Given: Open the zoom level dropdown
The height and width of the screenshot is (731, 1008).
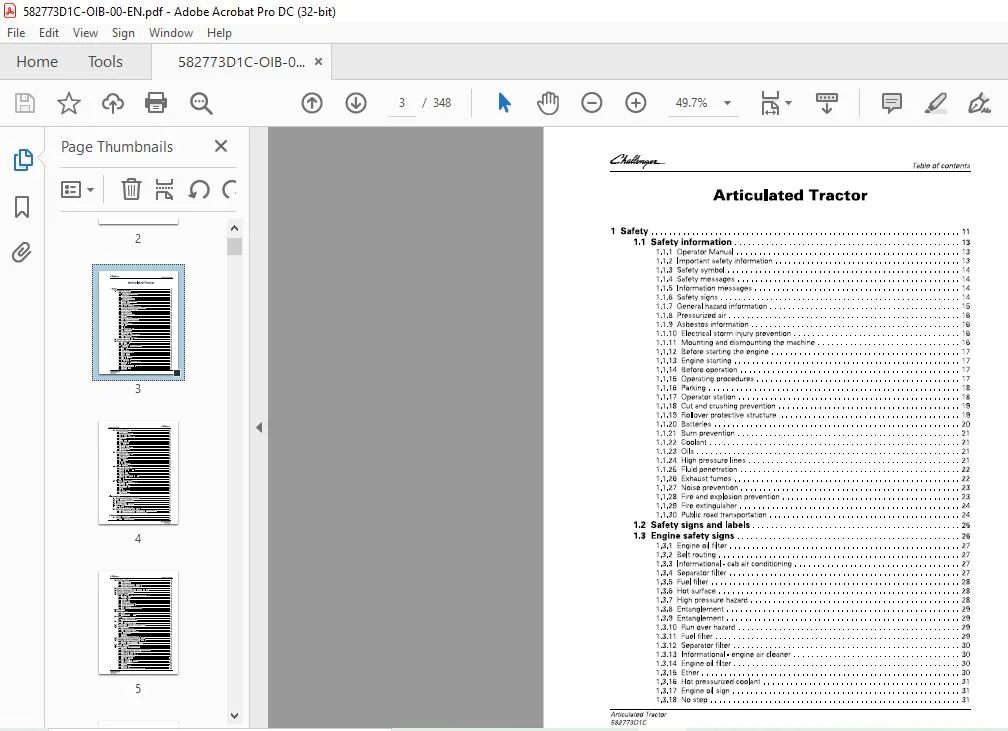Looking at the screenshot, I should pos(728,103).
